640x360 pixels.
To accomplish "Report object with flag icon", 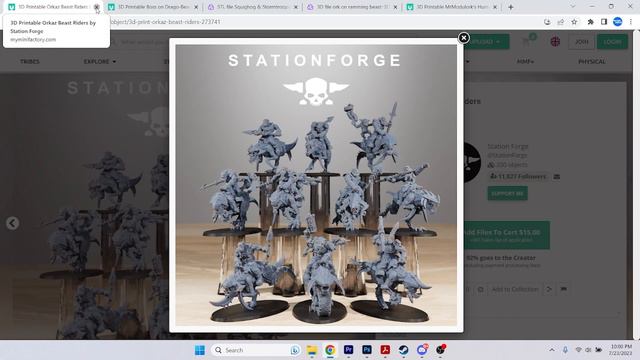I will pos(564,289).
